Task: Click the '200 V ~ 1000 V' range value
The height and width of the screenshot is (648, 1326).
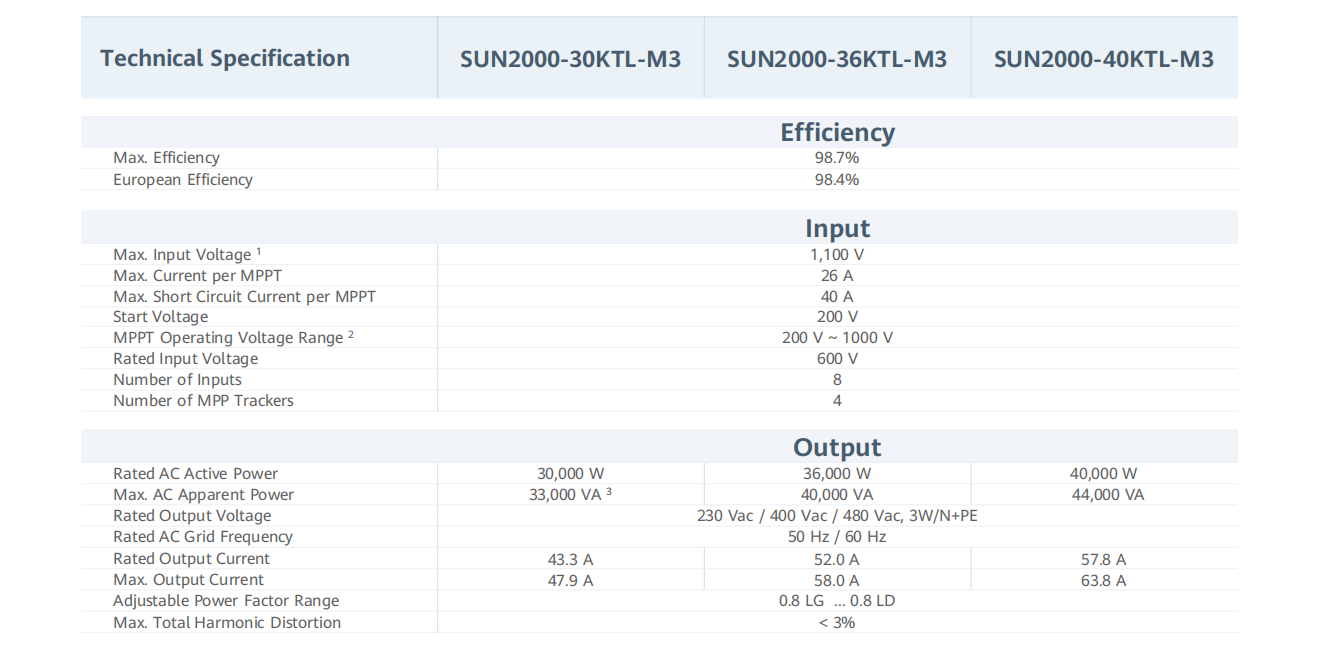Action: [x=837, y=338]
